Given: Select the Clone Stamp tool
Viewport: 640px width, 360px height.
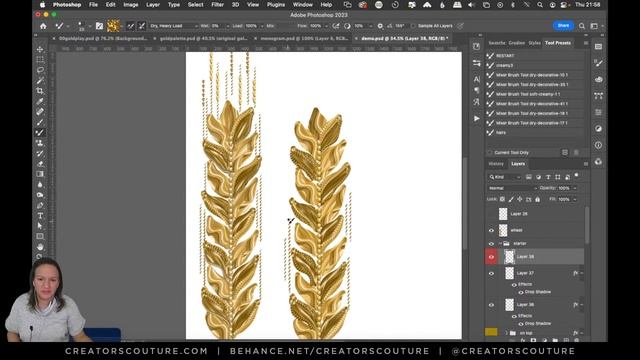Looking at the screenshot, I should point(40,143).
